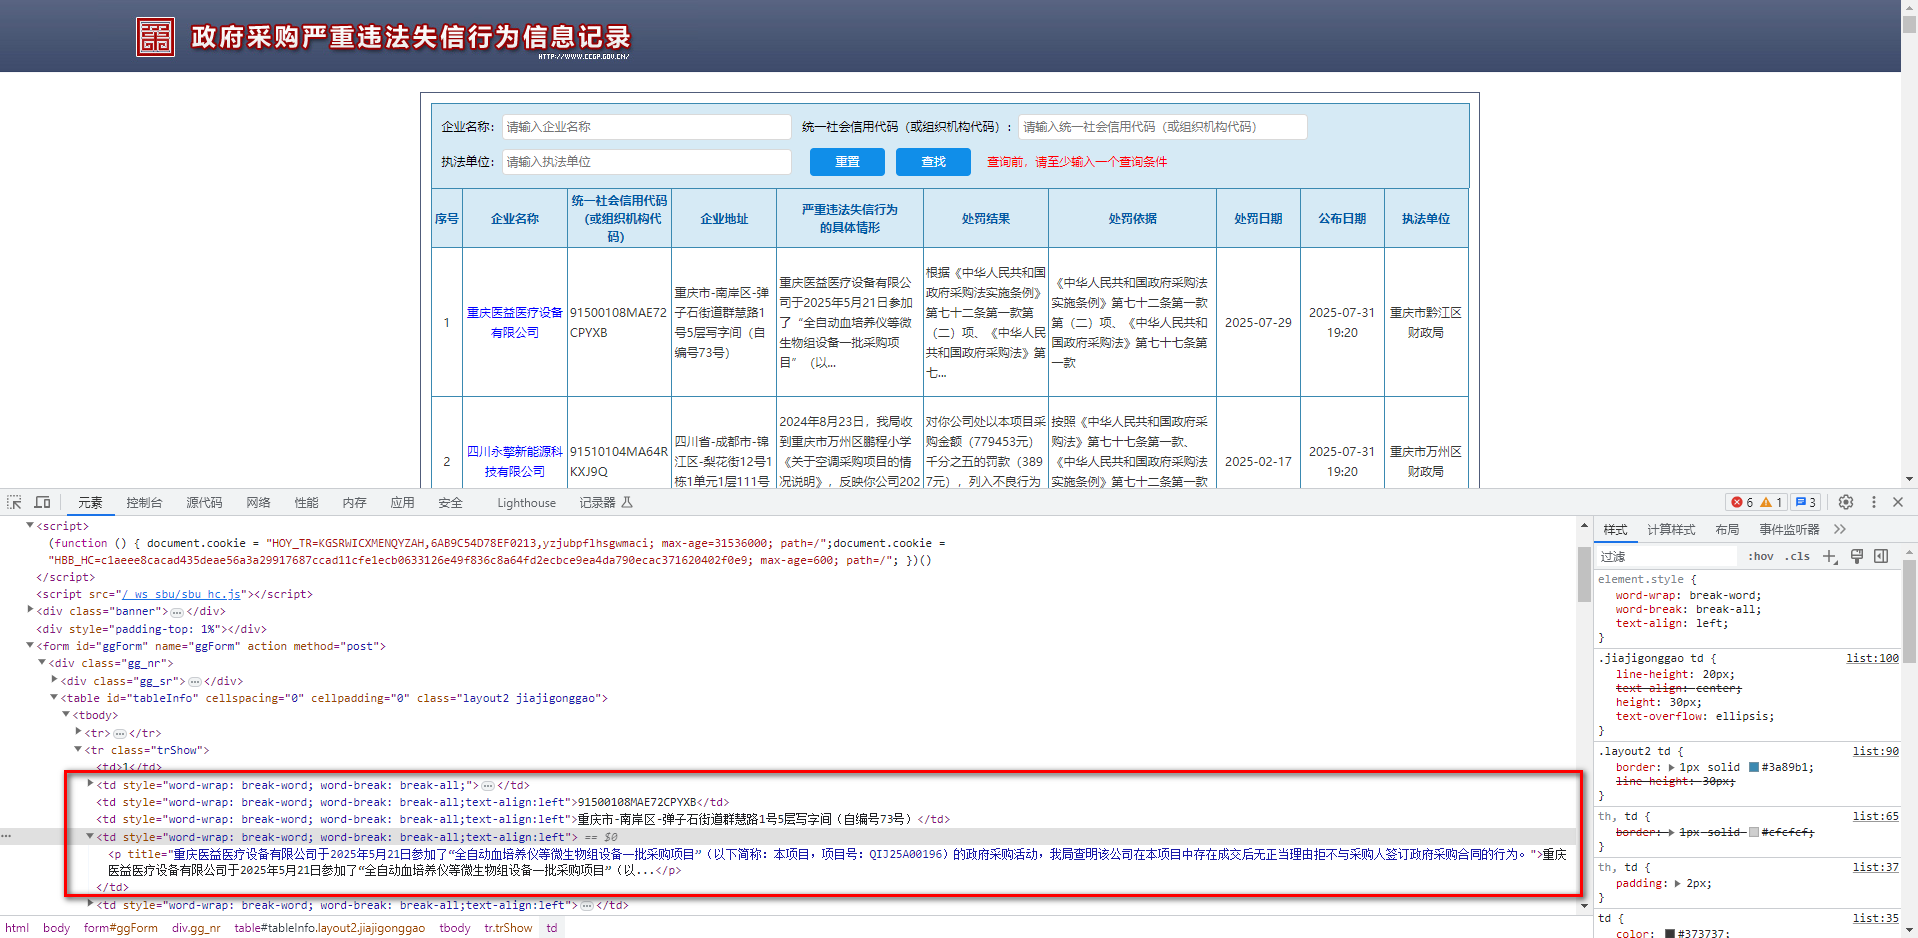Switch to the 网络 tab
Screen dimensions: 1918x938
pos(258,502)
